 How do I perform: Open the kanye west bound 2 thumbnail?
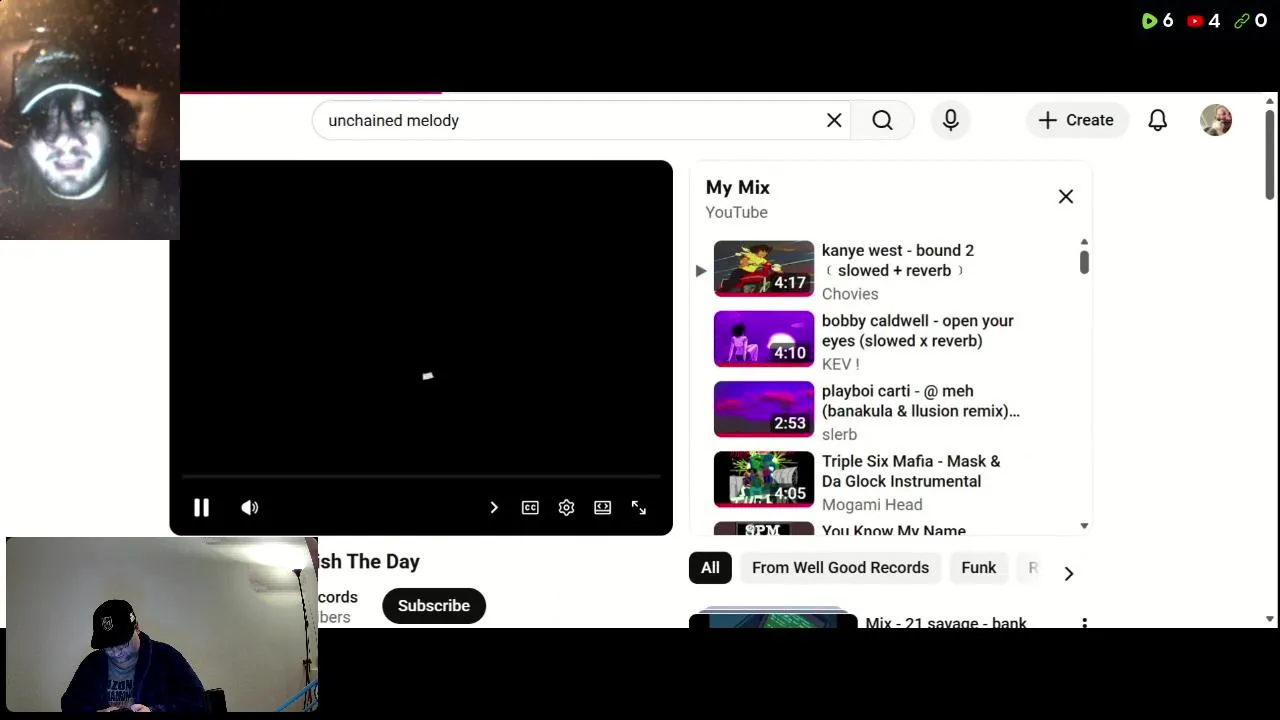tap(764, 268)
